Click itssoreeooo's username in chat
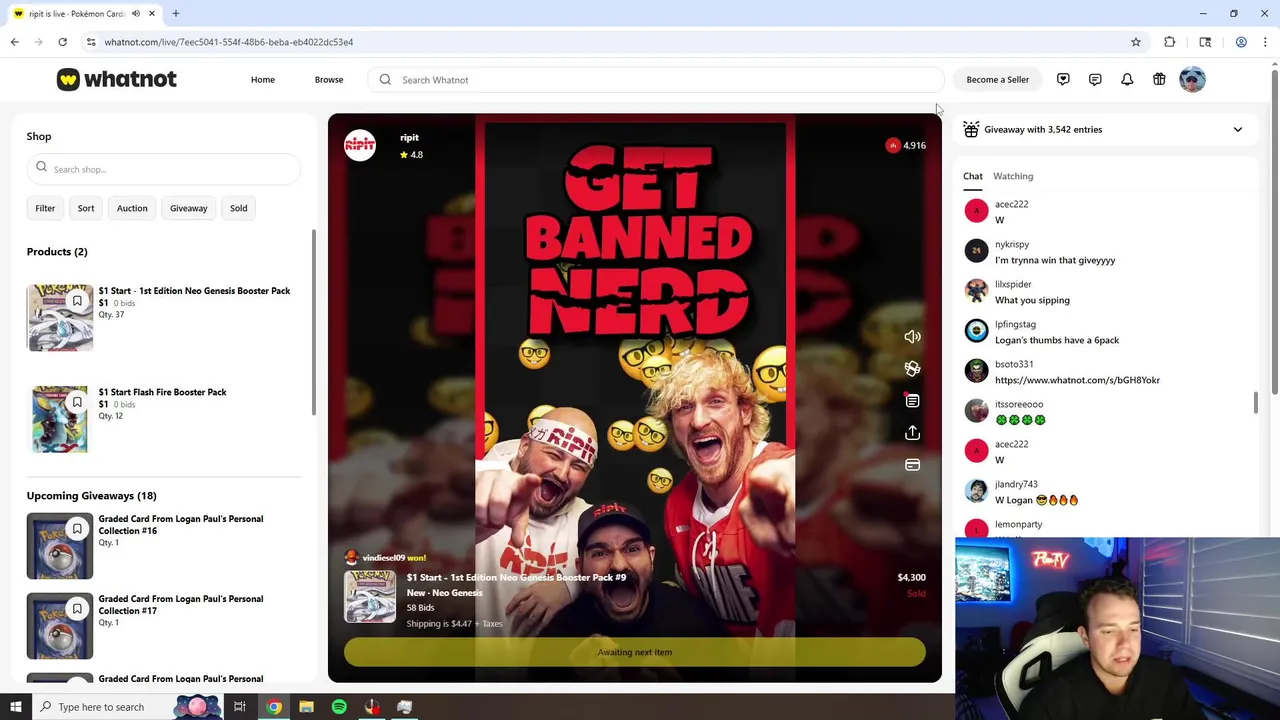The height and width of the screenshot is (720, 1280). (1019, 404)
